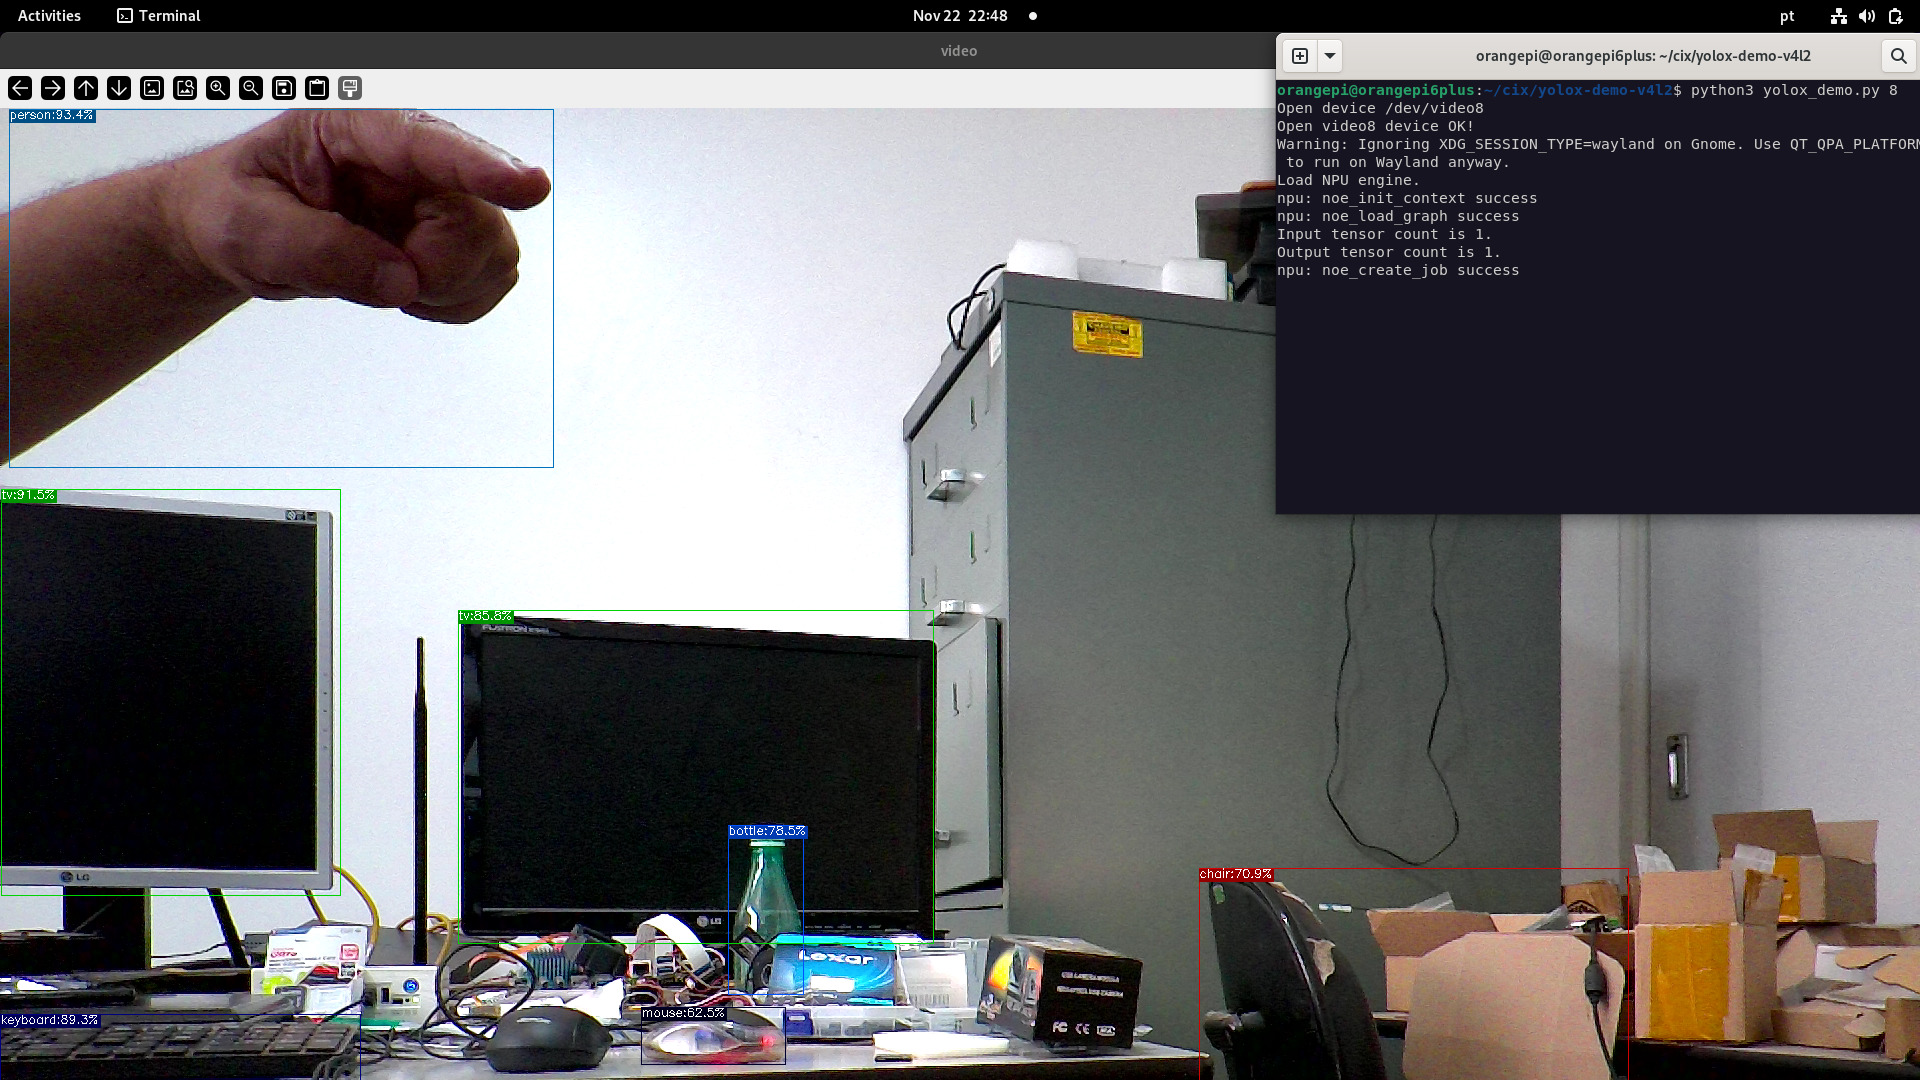Open a new terminal tab
Viewport: 1920px width, 1080px height.
[x=1300, y=56]
